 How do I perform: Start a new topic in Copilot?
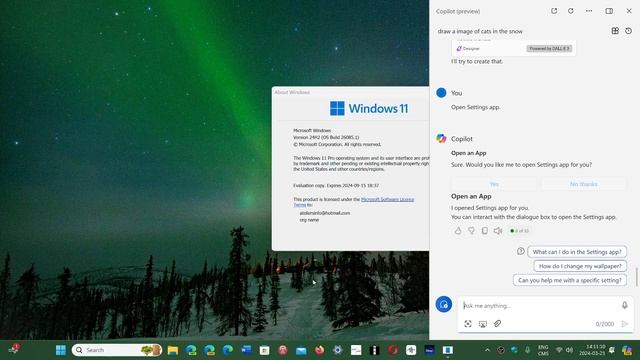444,304
